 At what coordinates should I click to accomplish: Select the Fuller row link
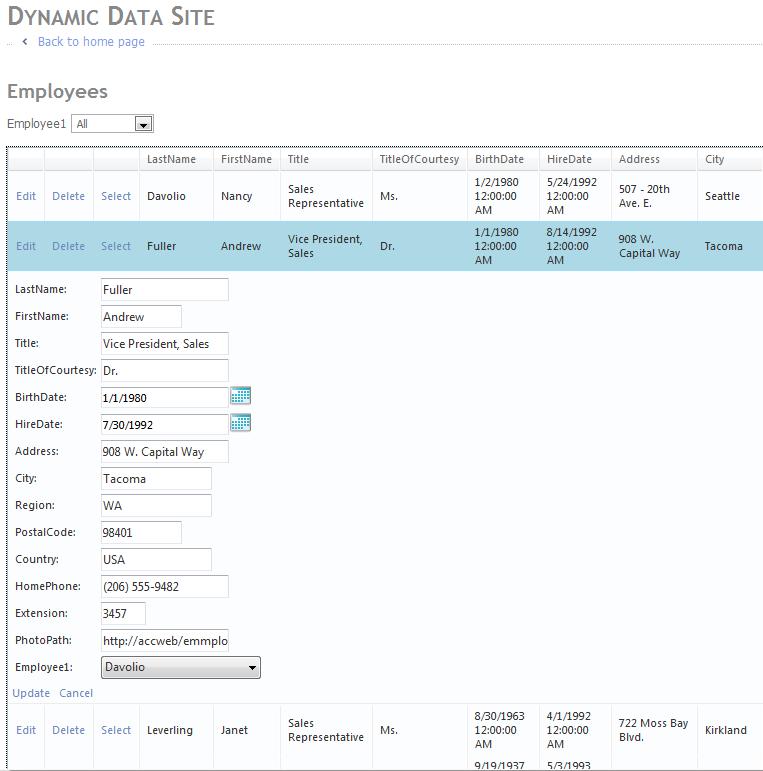coord(116,246)
